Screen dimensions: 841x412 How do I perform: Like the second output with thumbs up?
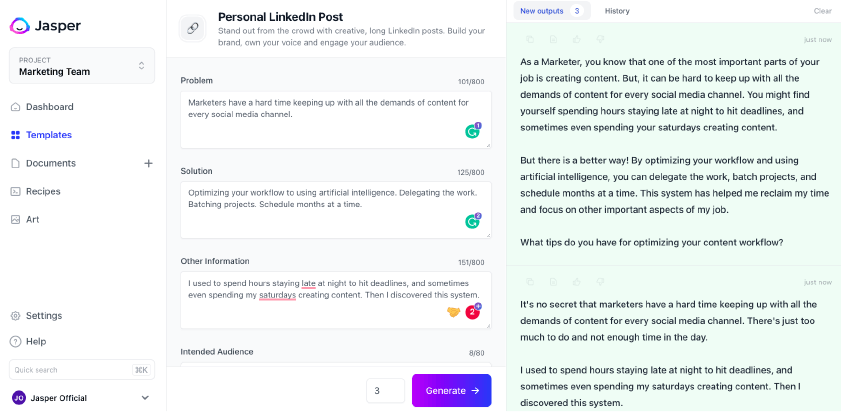[x=577, y=282]
